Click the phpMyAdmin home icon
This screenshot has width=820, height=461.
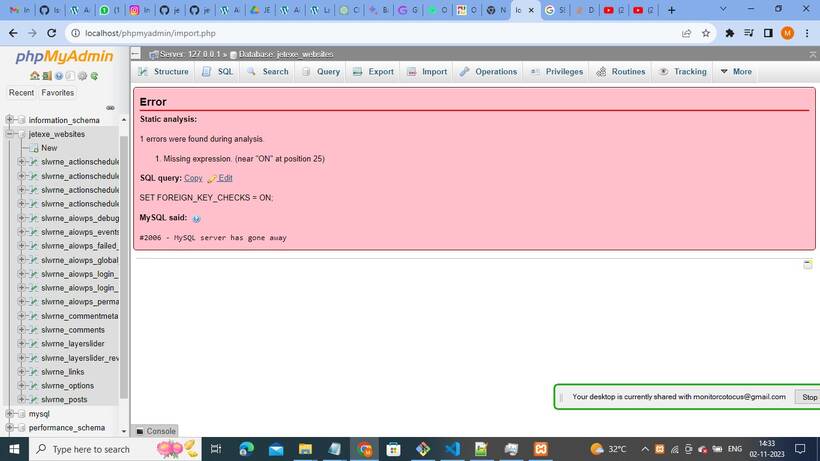tap(35, 76)
